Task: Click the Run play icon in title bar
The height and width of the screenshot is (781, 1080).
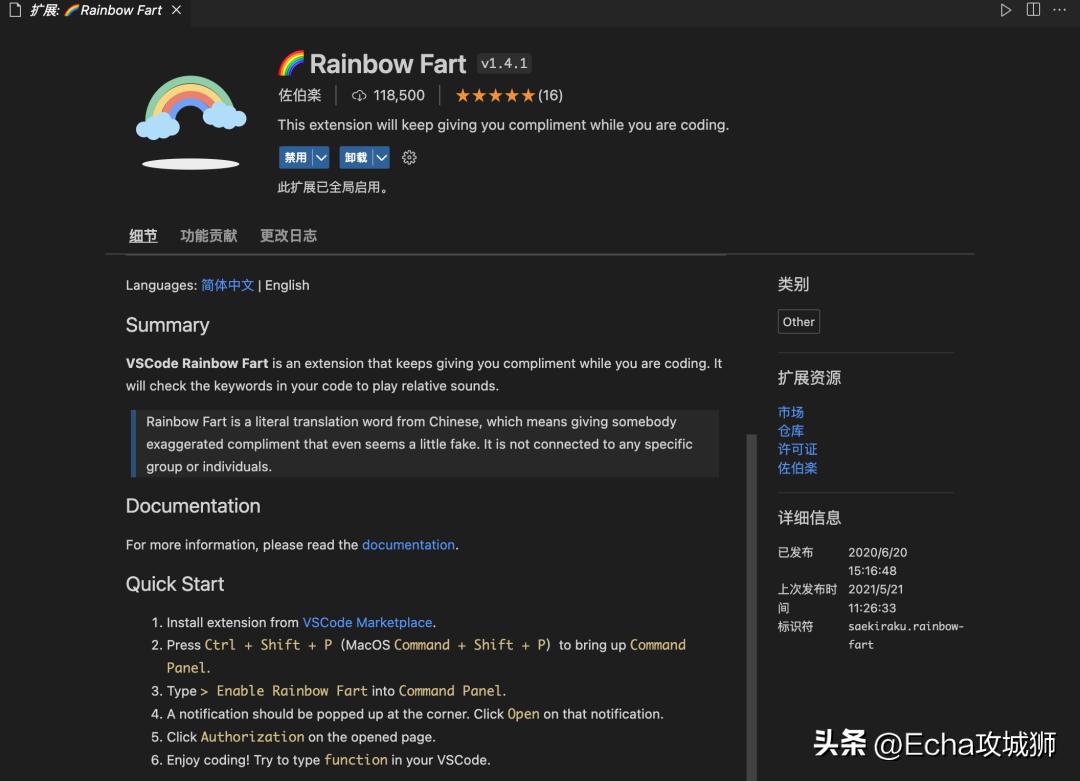Action: 1006,10
